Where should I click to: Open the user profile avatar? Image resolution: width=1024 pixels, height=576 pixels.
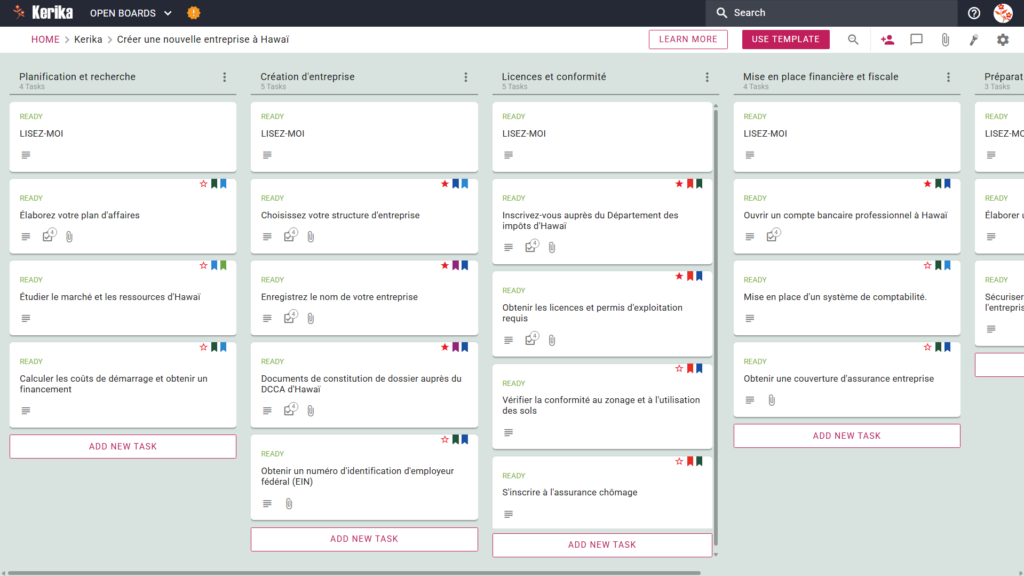coord(1002,12)
